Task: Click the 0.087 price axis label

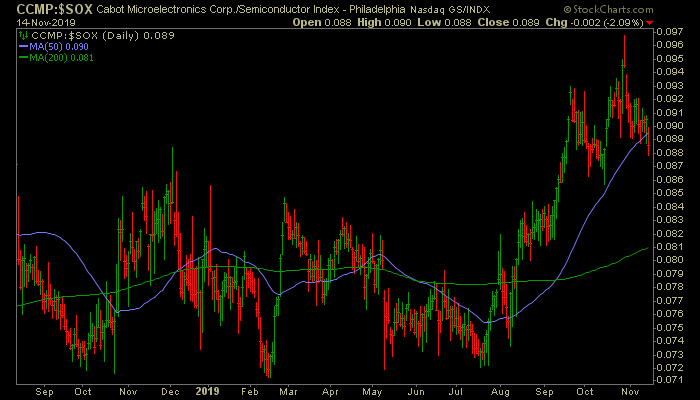Action: 670,166
